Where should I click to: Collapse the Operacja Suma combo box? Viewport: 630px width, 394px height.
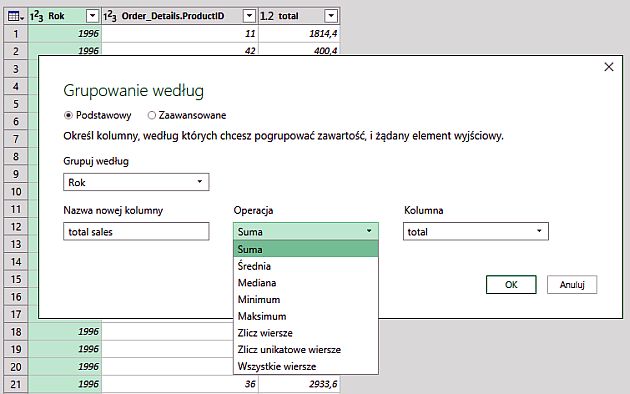pos(306,231)
